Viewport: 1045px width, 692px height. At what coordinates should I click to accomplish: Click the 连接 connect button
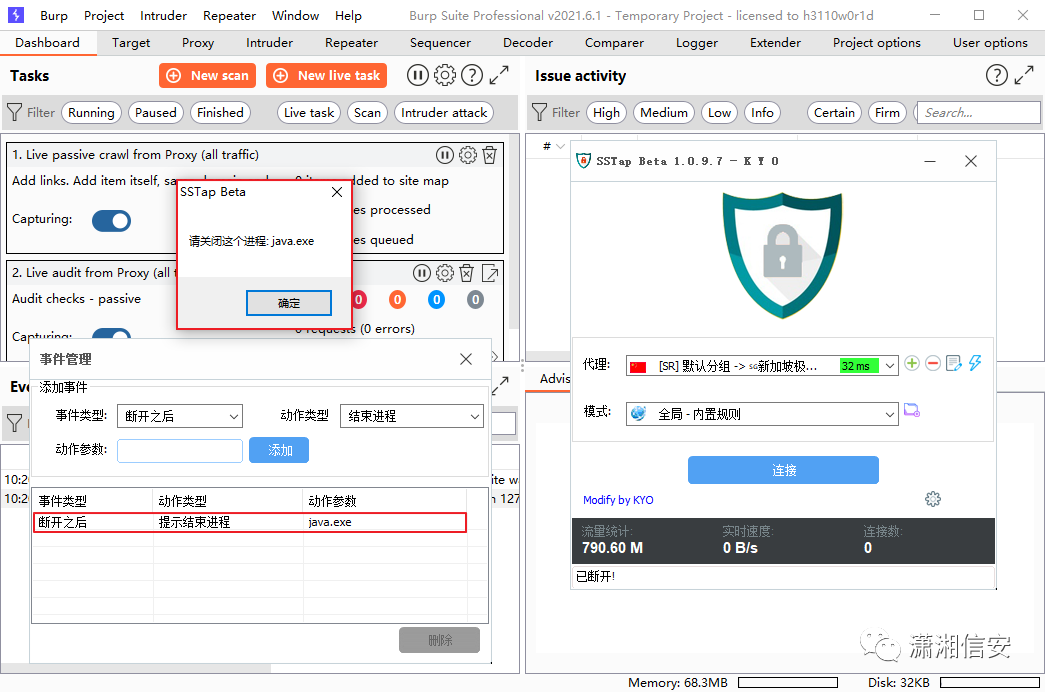(783, 470)
